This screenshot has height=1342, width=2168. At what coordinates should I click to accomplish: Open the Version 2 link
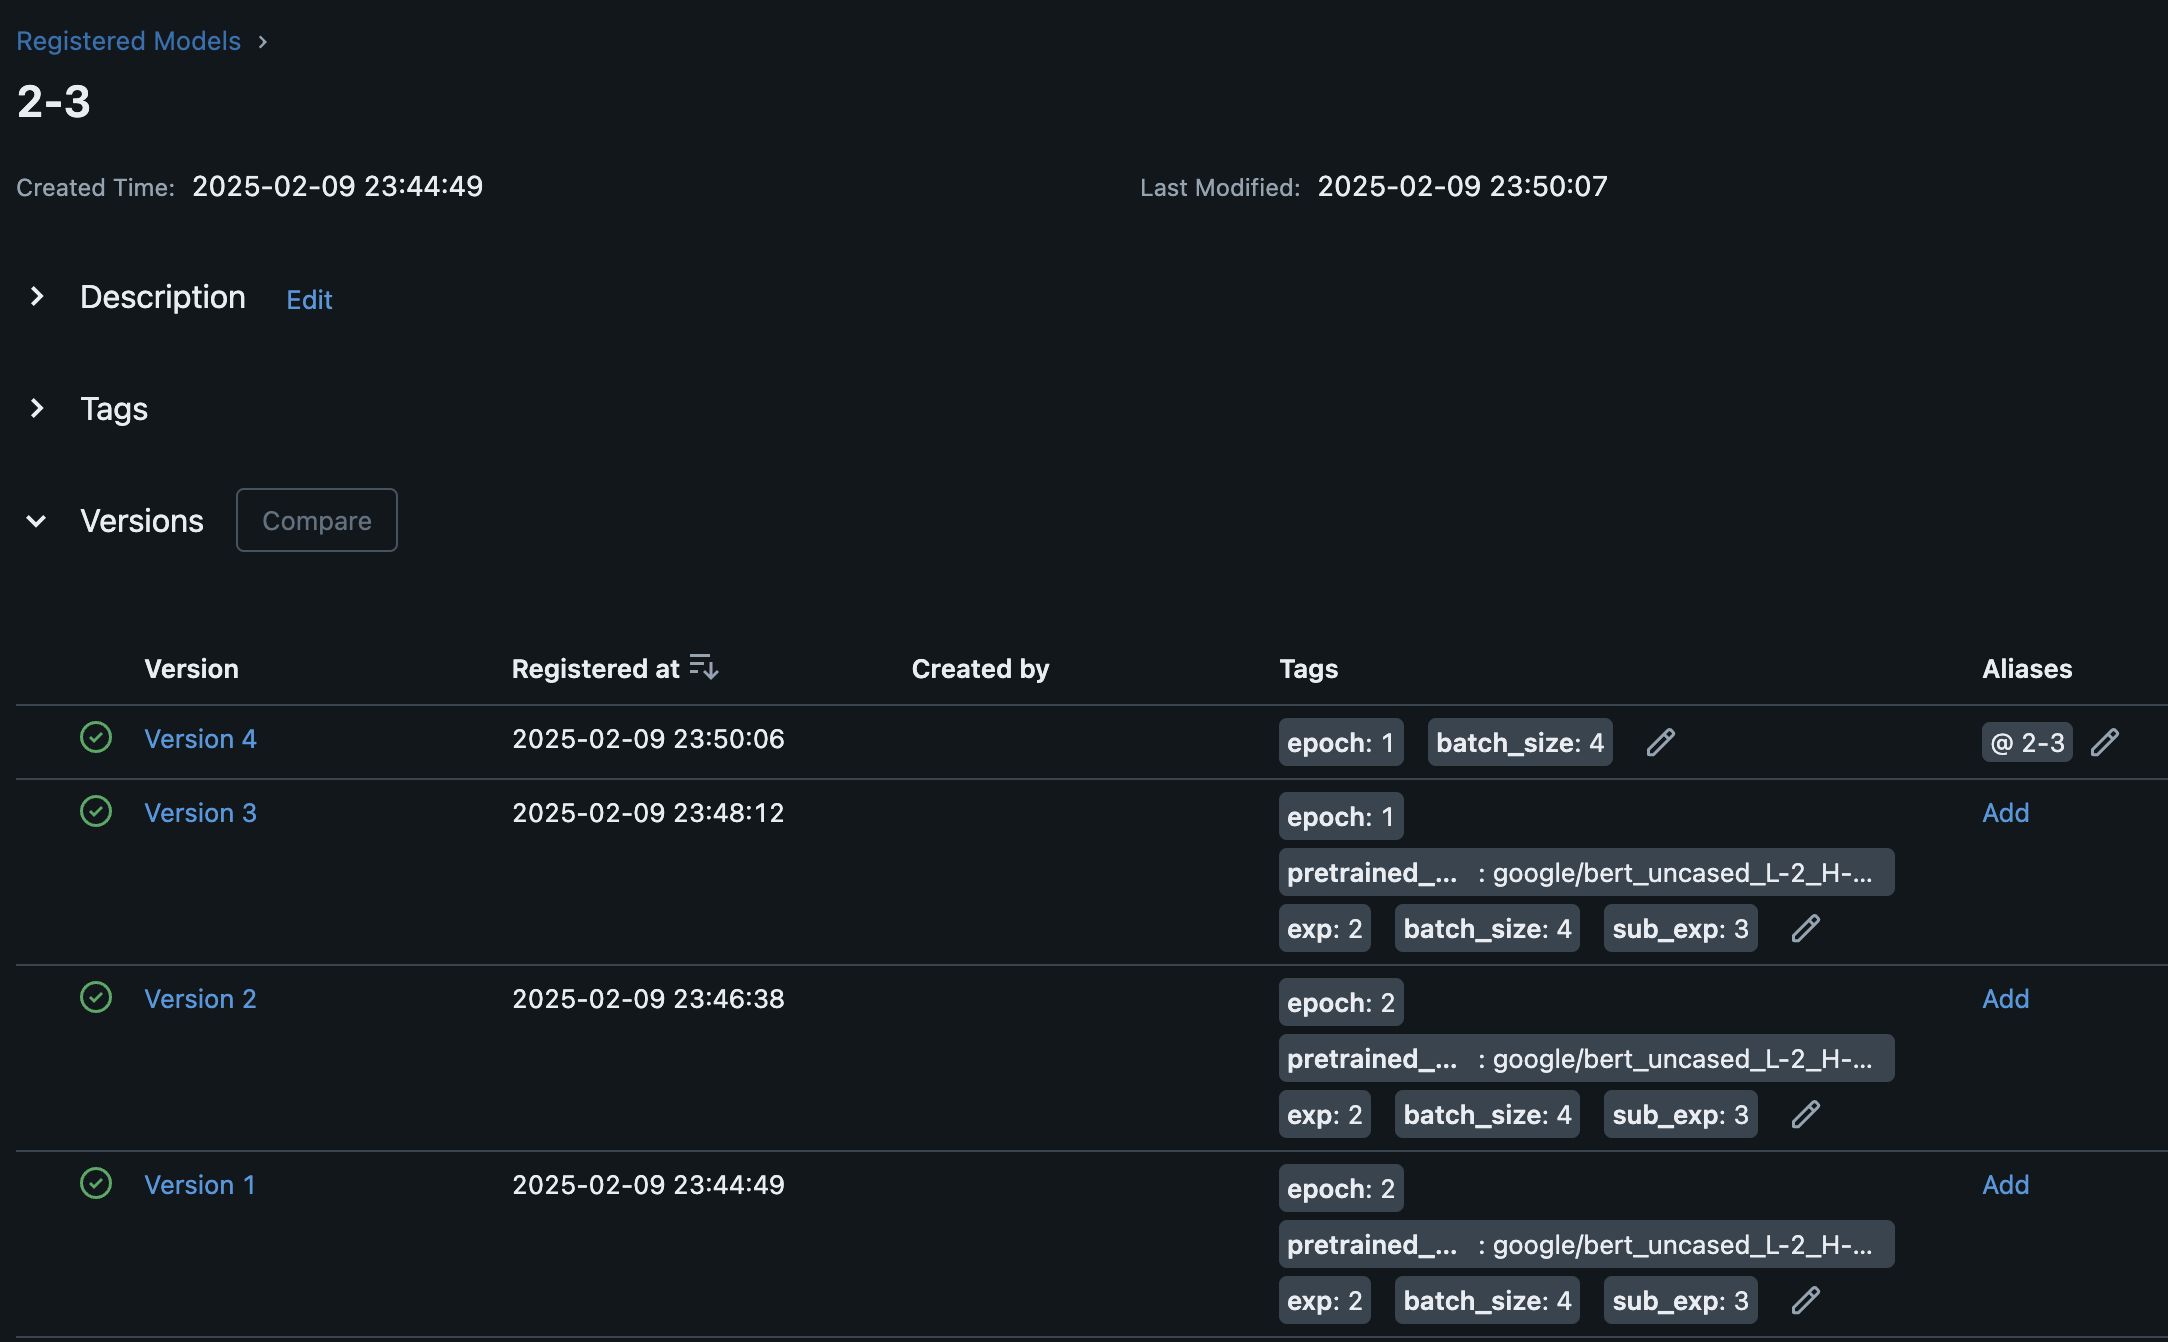coord(200,999)
